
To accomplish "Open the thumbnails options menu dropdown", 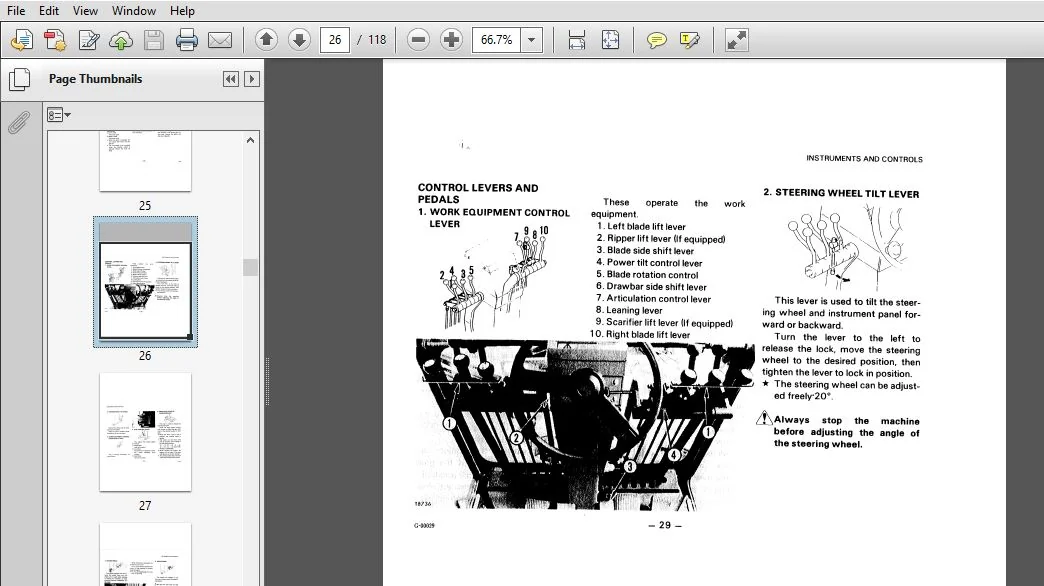I will (59, 115).
